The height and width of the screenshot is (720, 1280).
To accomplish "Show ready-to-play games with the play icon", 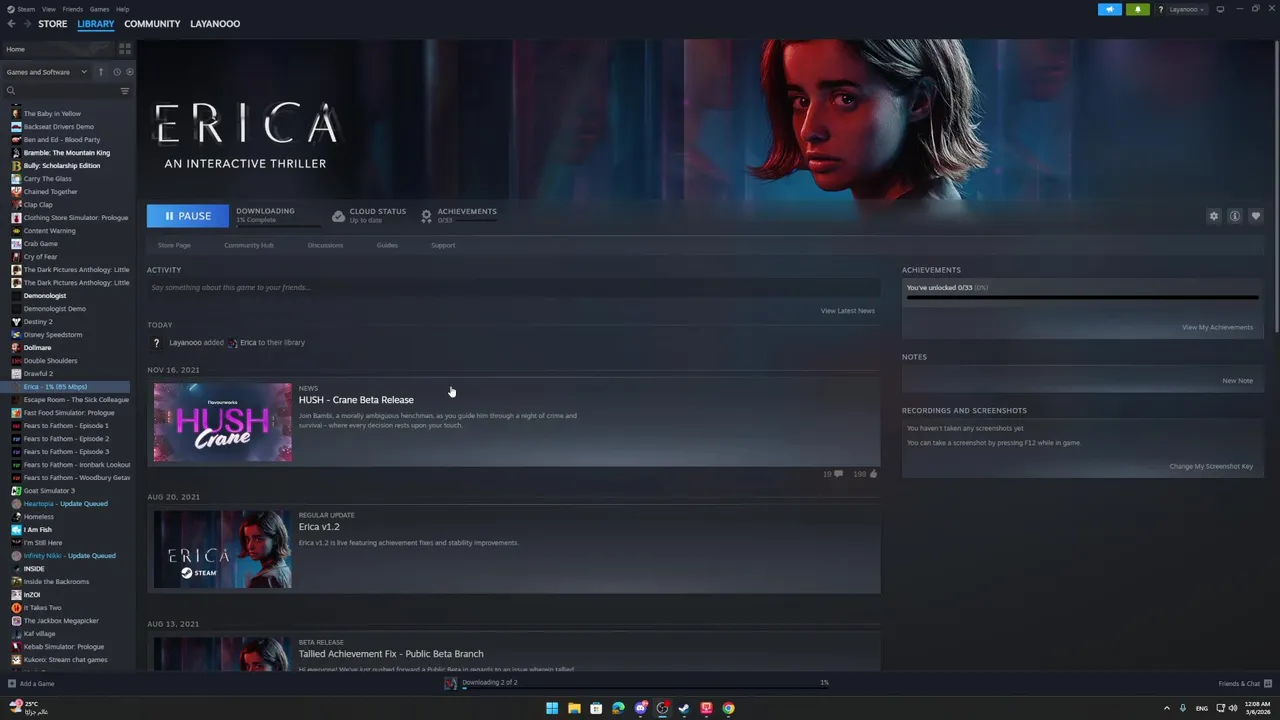I will click(x=130, y=72).
